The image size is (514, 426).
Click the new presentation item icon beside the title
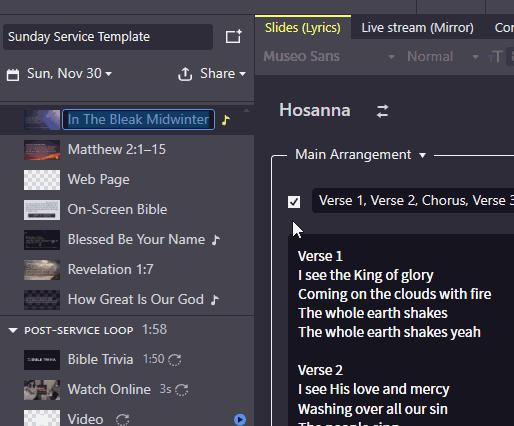click(233, 36)
